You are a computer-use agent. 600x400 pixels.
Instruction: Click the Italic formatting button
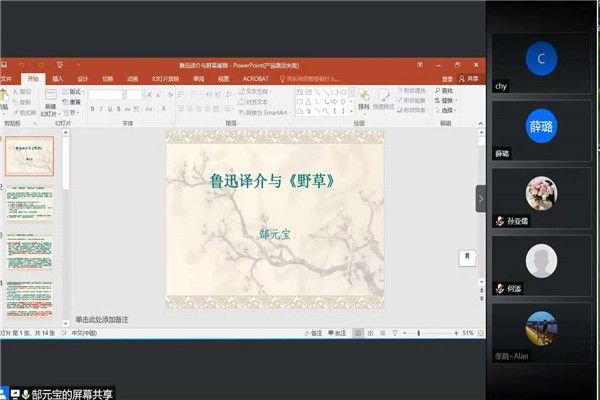[x=102, y=109]
